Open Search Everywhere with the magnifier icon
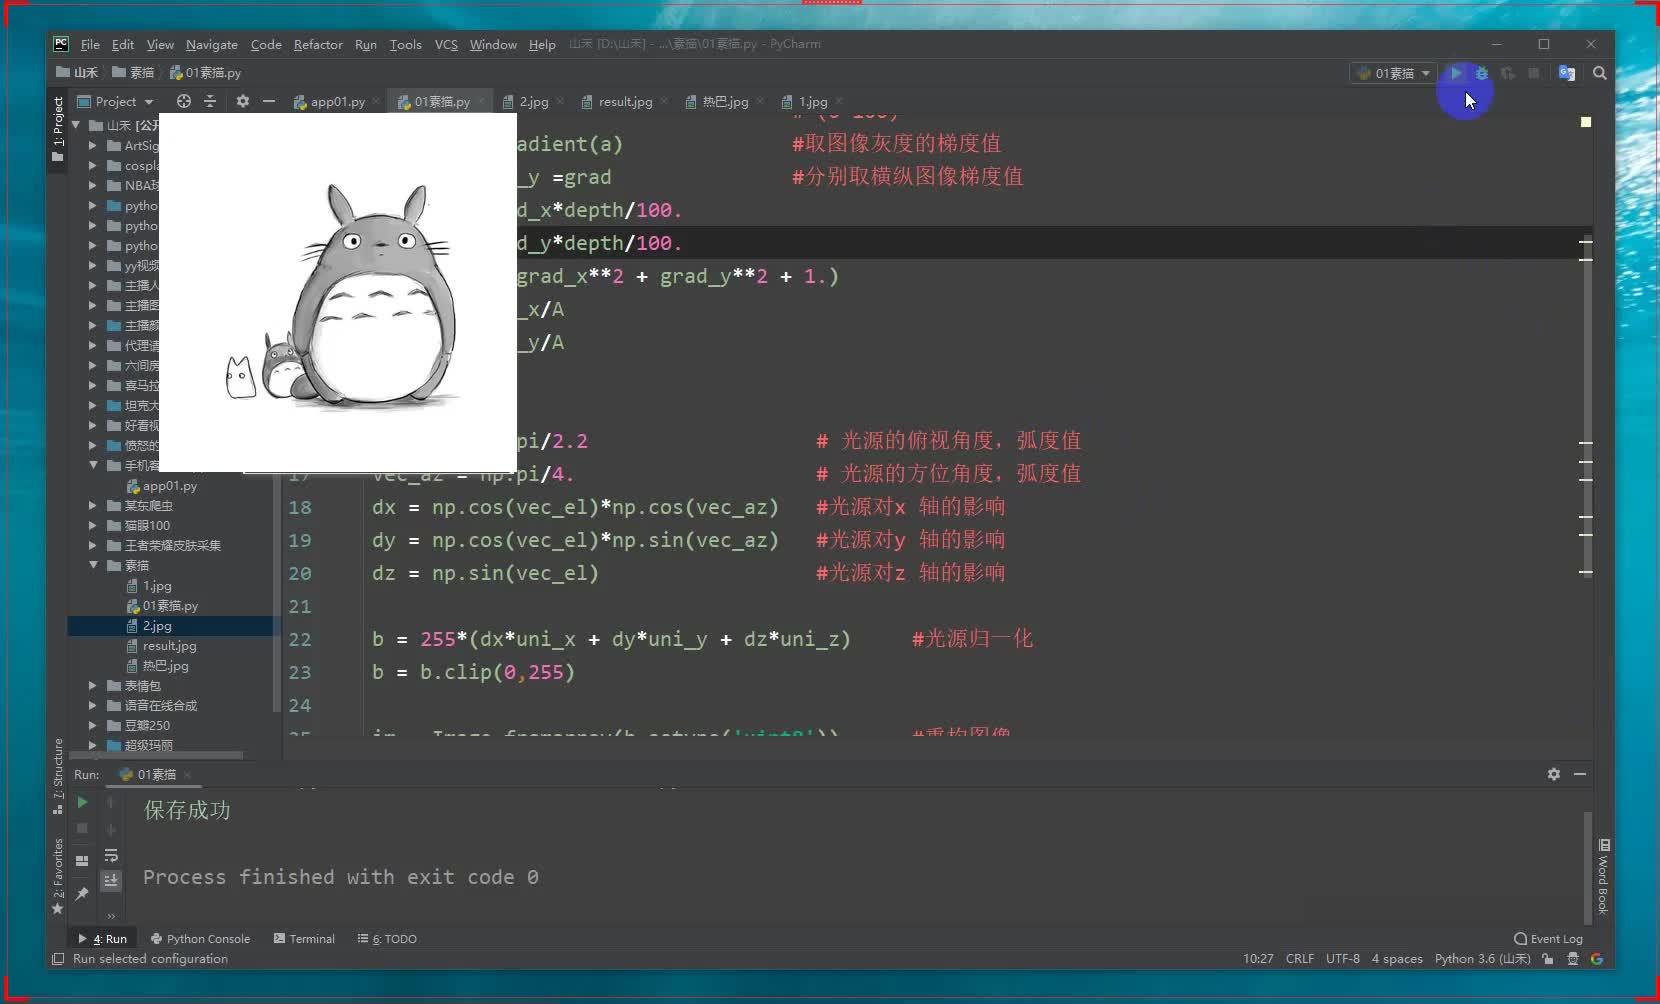1660x1004 pixels. pyautogui.click(x=1601, y=73)
